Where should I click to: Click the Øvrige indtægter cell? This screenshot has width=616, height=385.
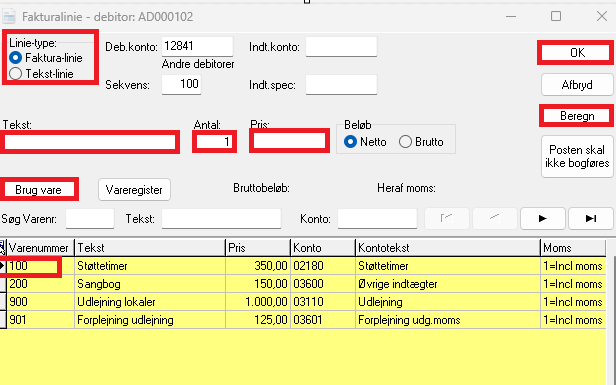tap(448, 284)
